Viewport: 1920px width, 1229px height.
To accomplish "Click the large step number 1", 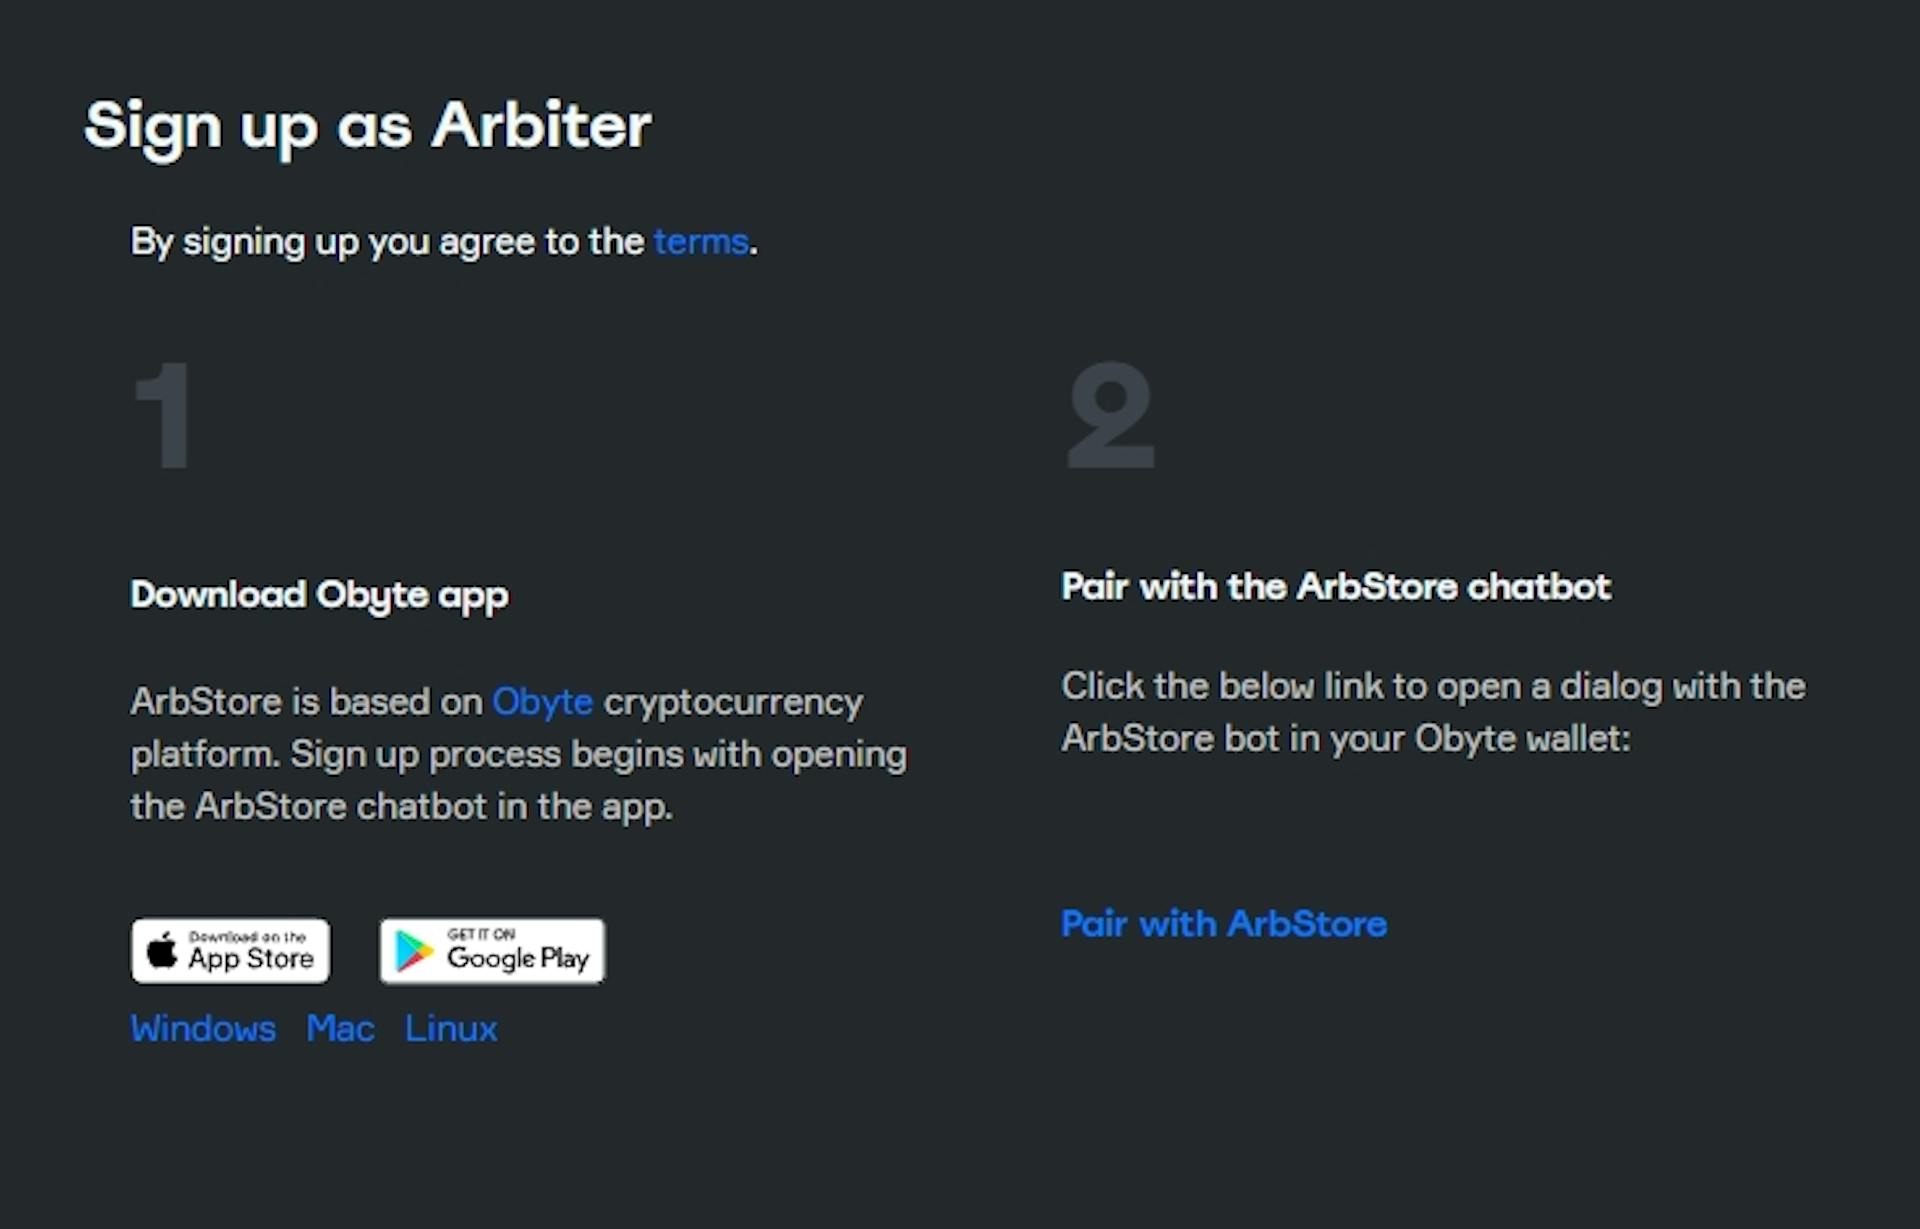I will click(x=163, y=415).
